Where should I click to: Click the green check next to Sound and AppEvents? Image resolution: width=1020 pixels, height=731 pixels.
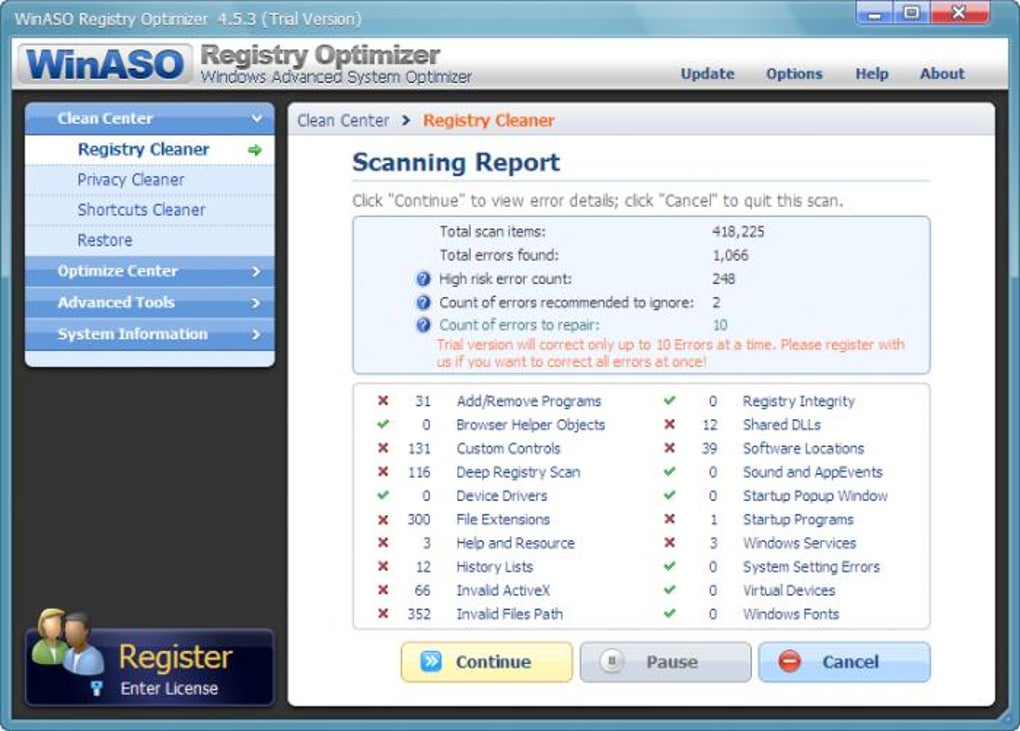point(669,472)
